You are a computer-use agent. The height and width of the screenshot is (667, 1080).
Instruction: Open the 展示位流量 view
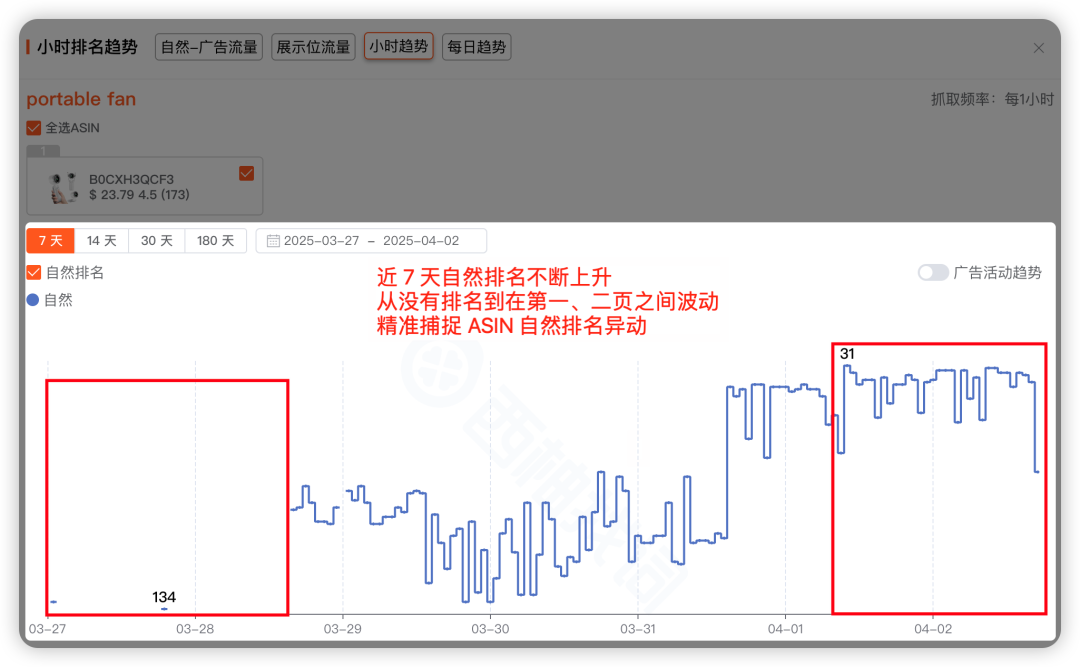[x=313, y=46]
